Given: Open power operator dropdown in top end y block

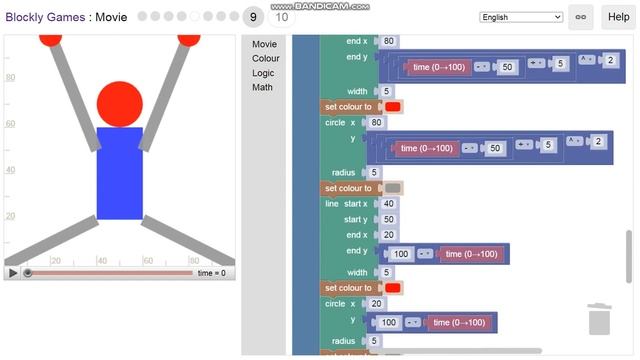Looking at the screenshot, I should tap(587, 60).
